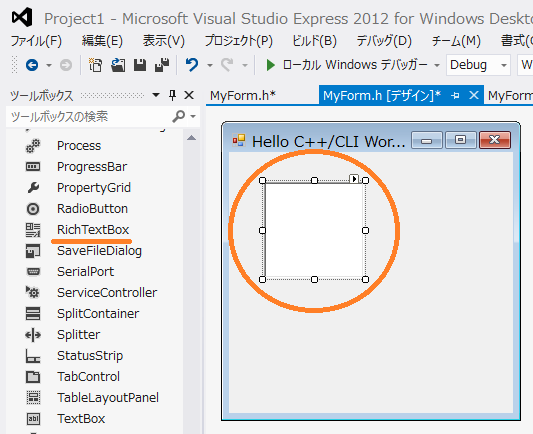
Task: Click the new project toolbar icon
Action: [x=95, y=65]
